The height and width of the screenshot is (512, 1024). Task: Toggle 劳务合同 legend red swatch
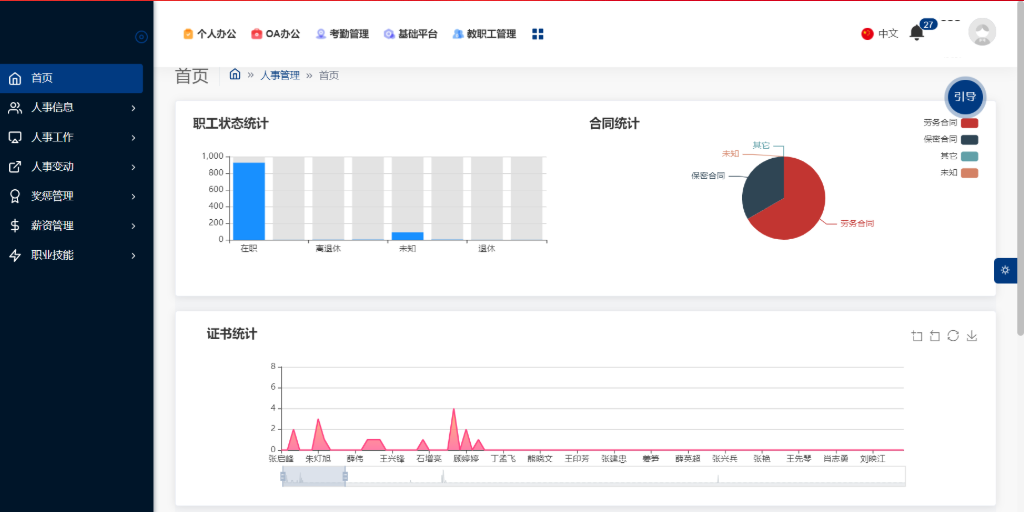[x=970, y=122]
